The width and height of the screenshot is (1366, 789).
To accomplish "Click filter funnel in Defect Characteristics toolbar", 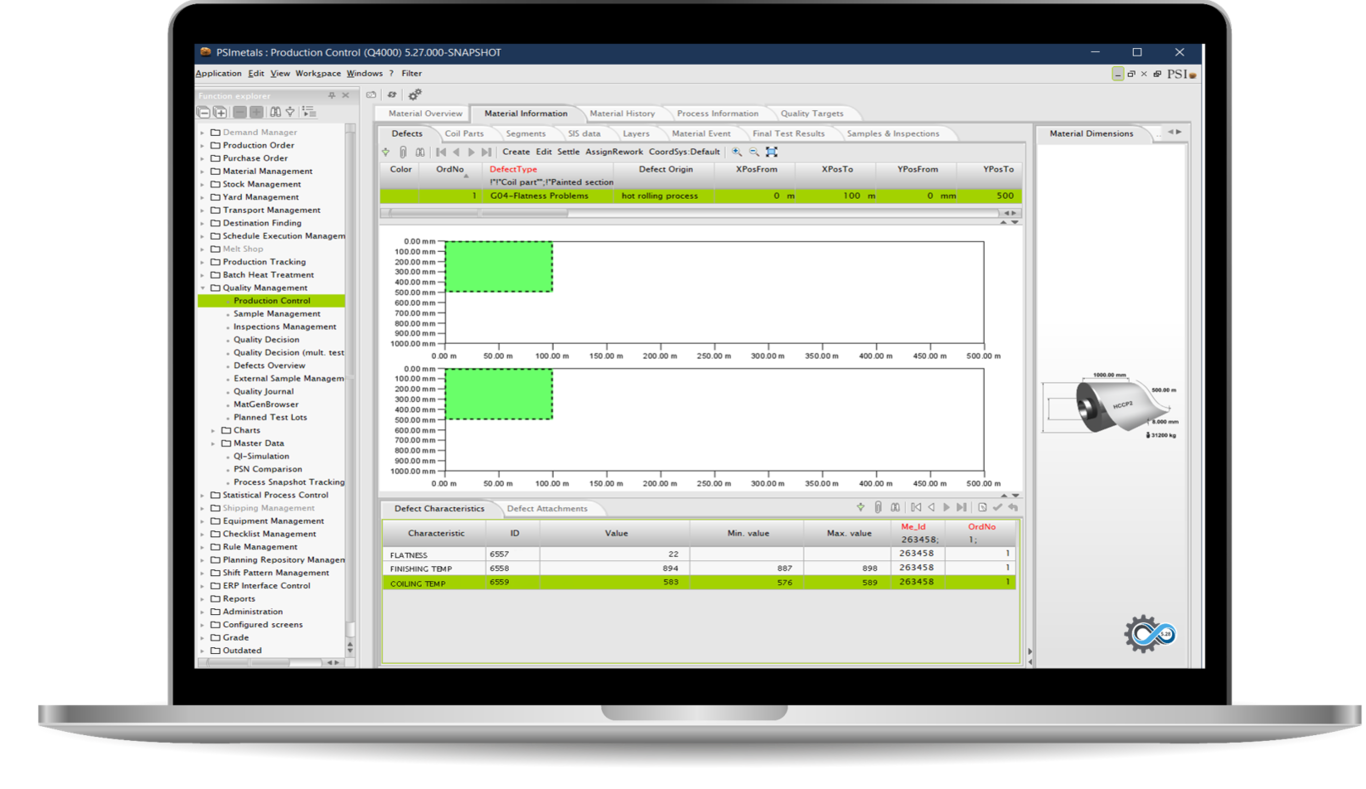I will coord(860,508).
